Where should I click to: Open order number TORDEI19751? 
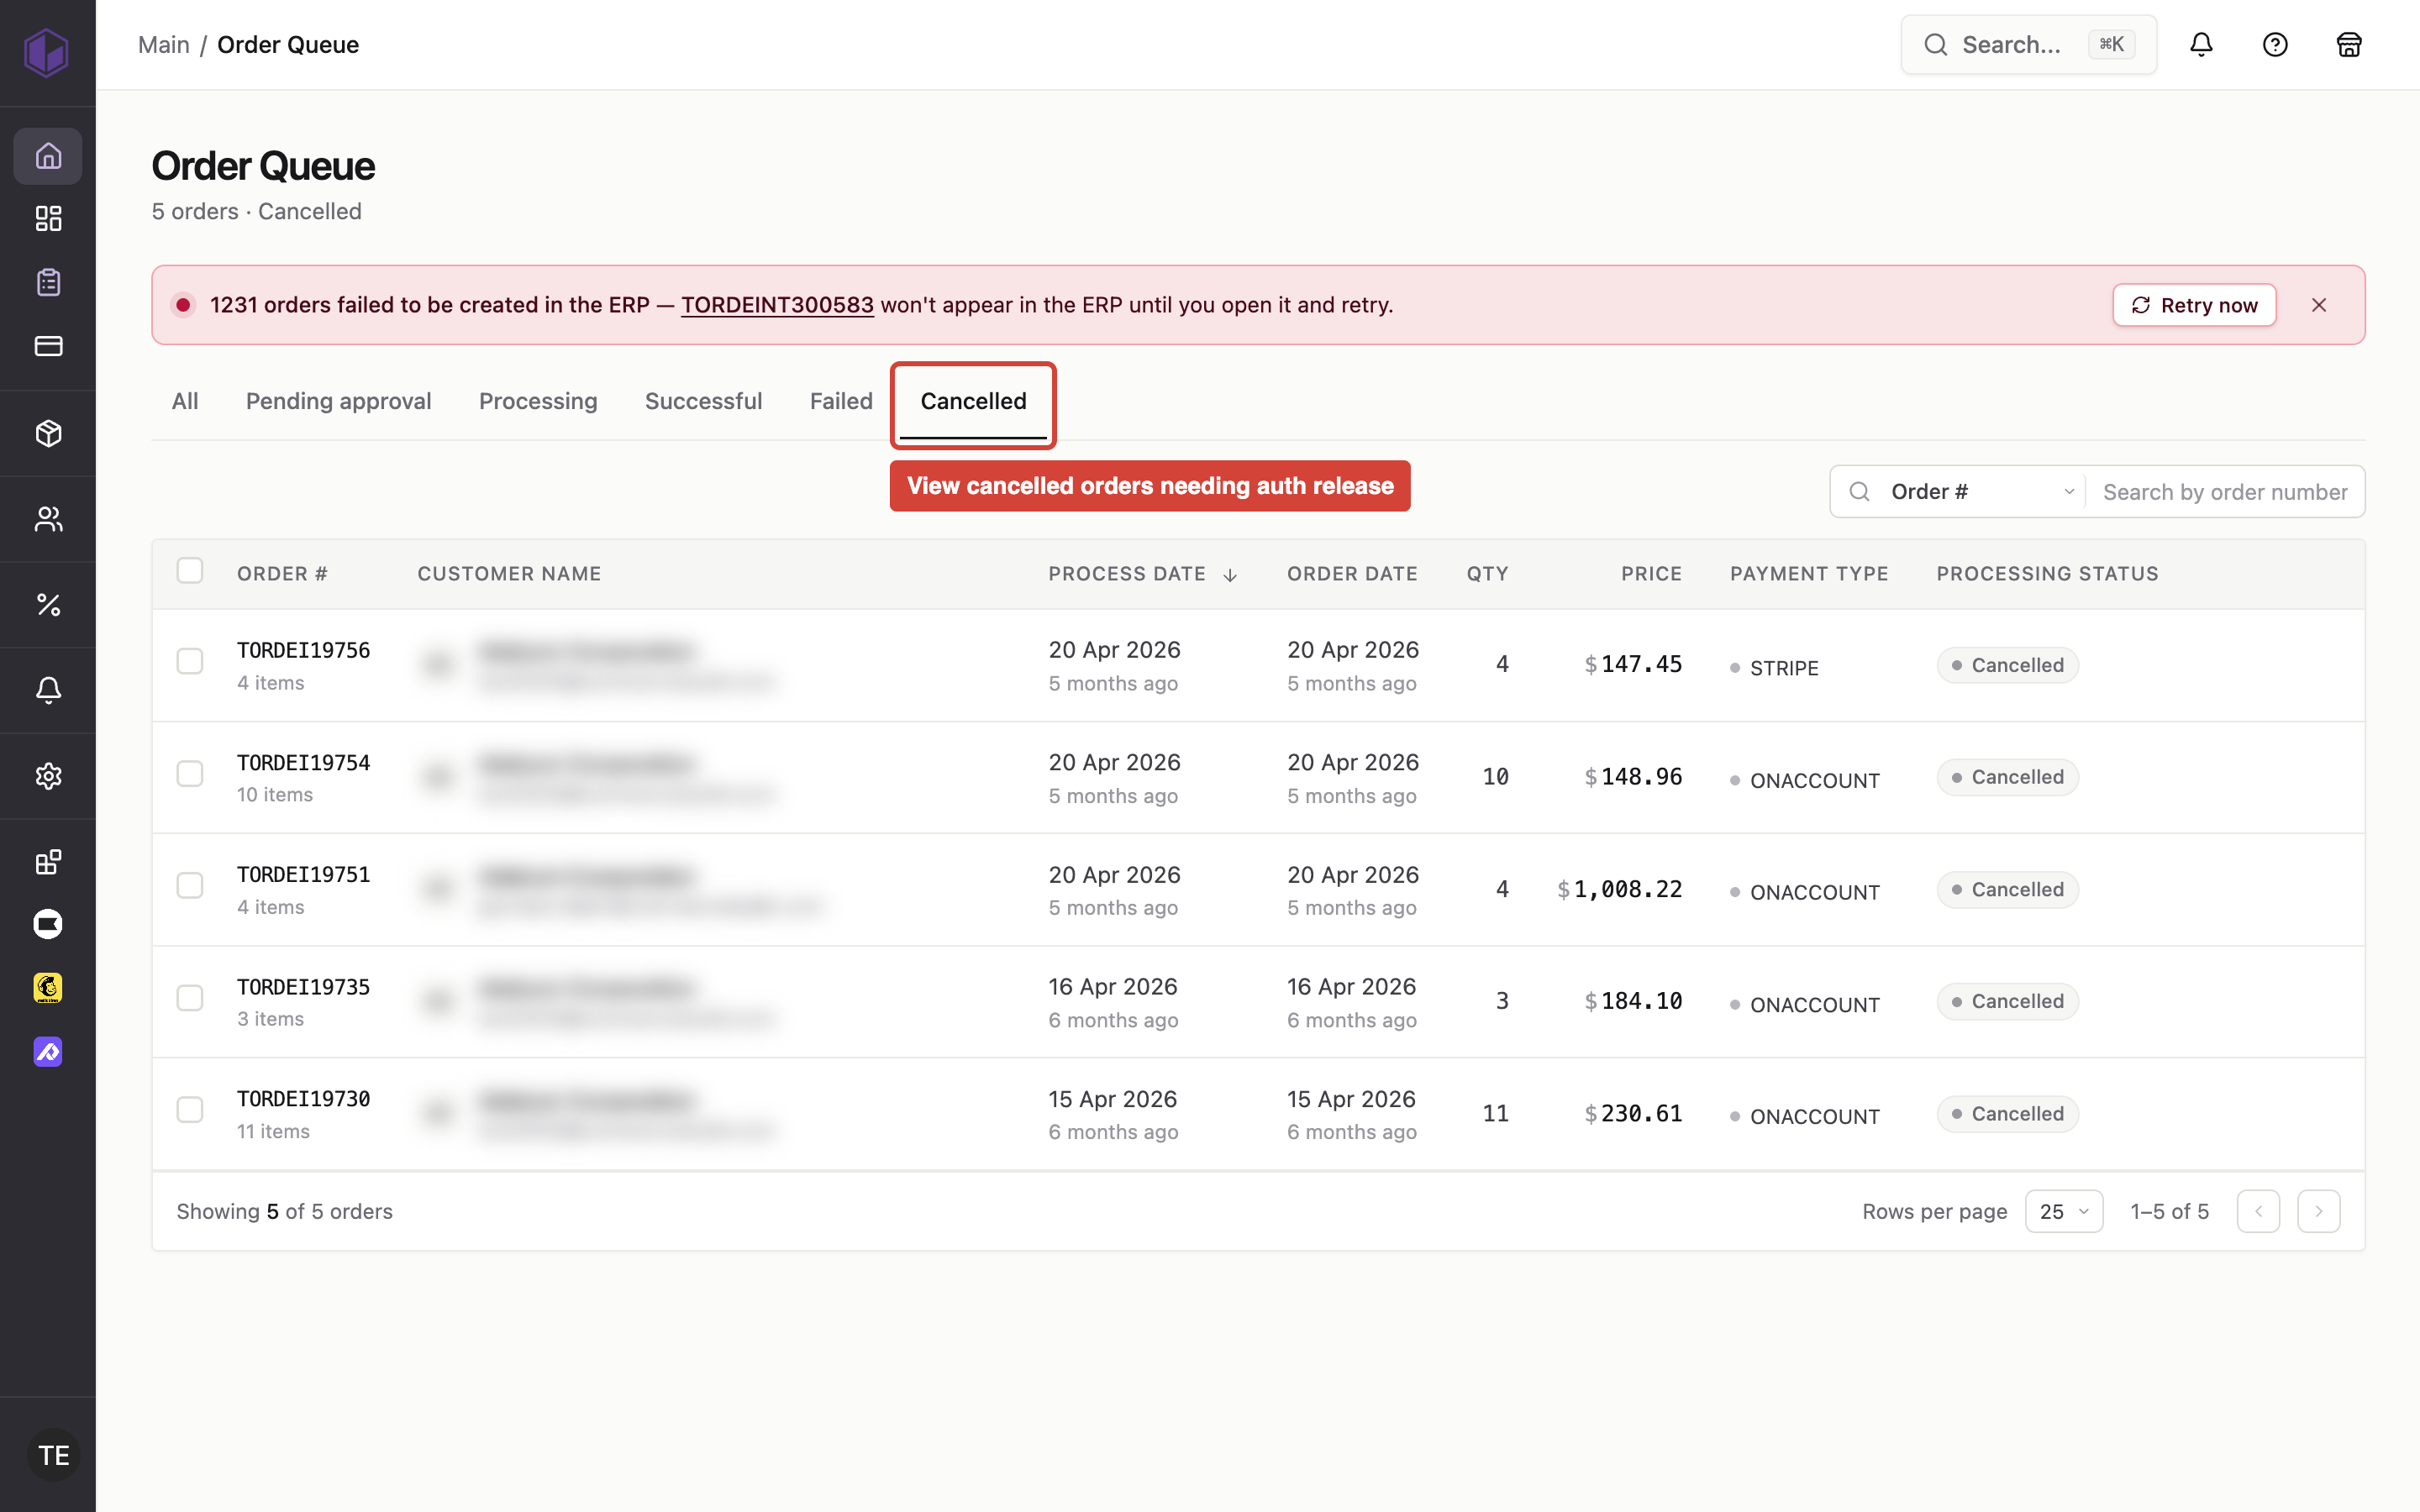point(304,875)
